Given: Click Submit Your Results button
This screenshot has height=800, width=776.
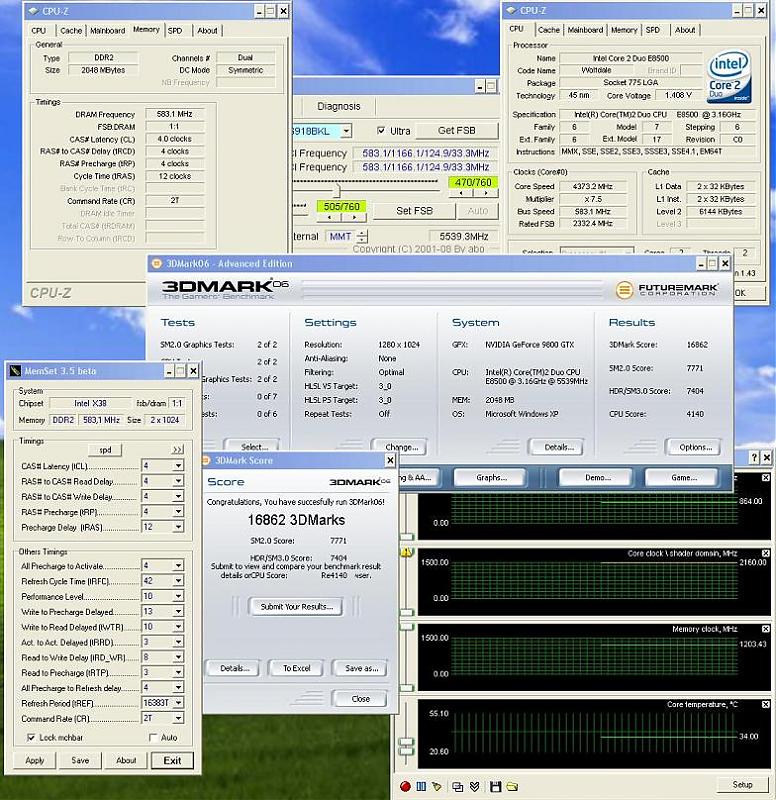Looking at the screenshot, I should [296, 607].
